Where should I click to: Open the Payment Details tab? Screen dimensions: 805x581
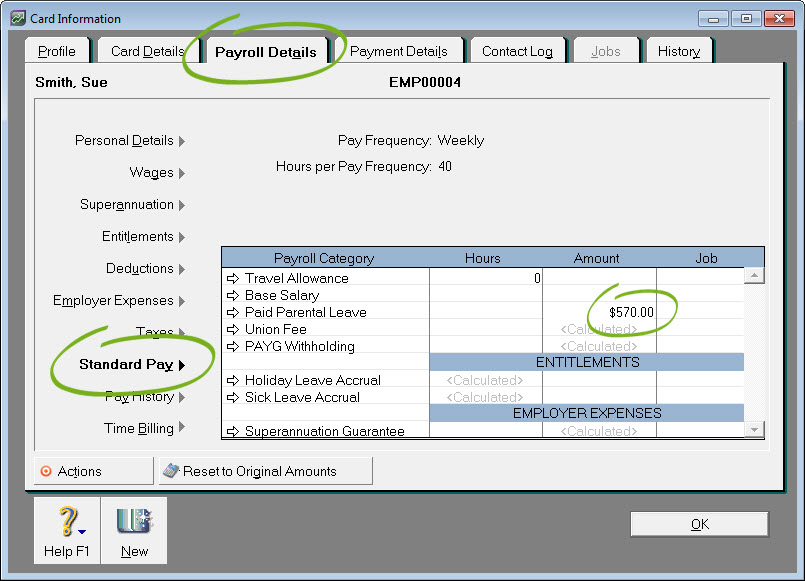click(x=398, y=52)
